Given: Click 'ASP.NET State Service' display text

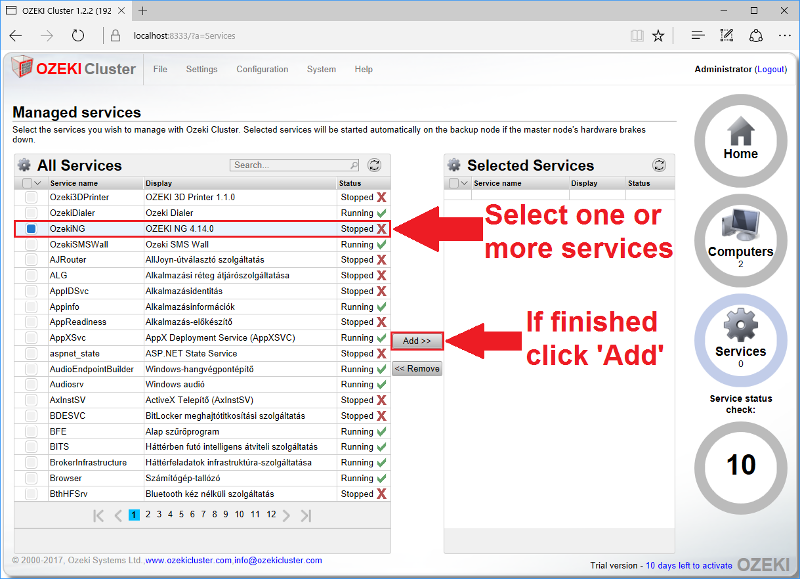Looking at the screenshot, I should point(191,354).
